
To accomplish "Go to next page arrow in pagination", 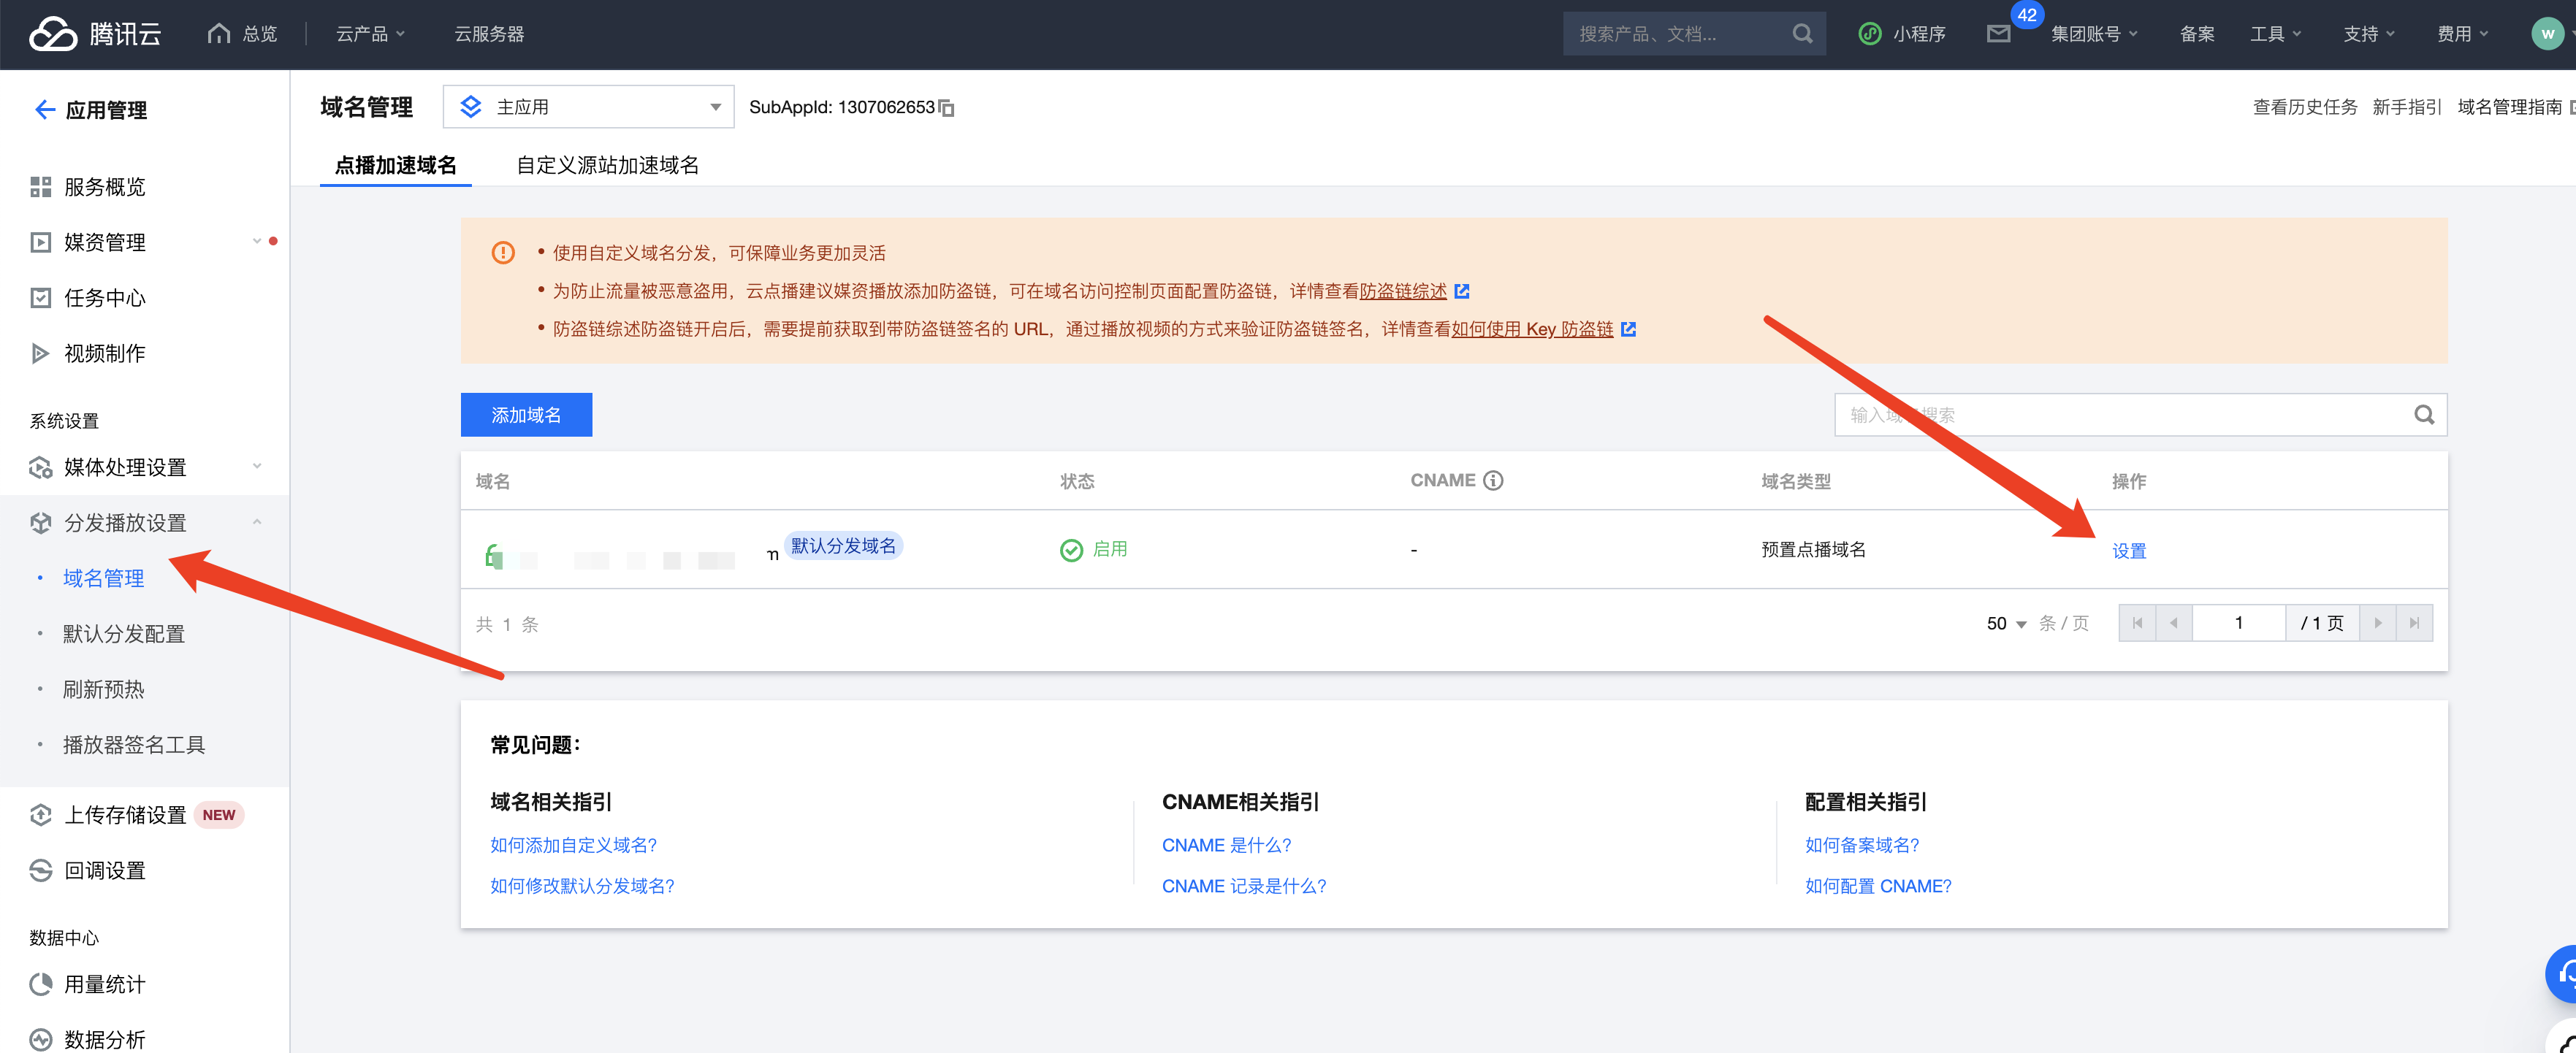I will [x=2378, y=623].
